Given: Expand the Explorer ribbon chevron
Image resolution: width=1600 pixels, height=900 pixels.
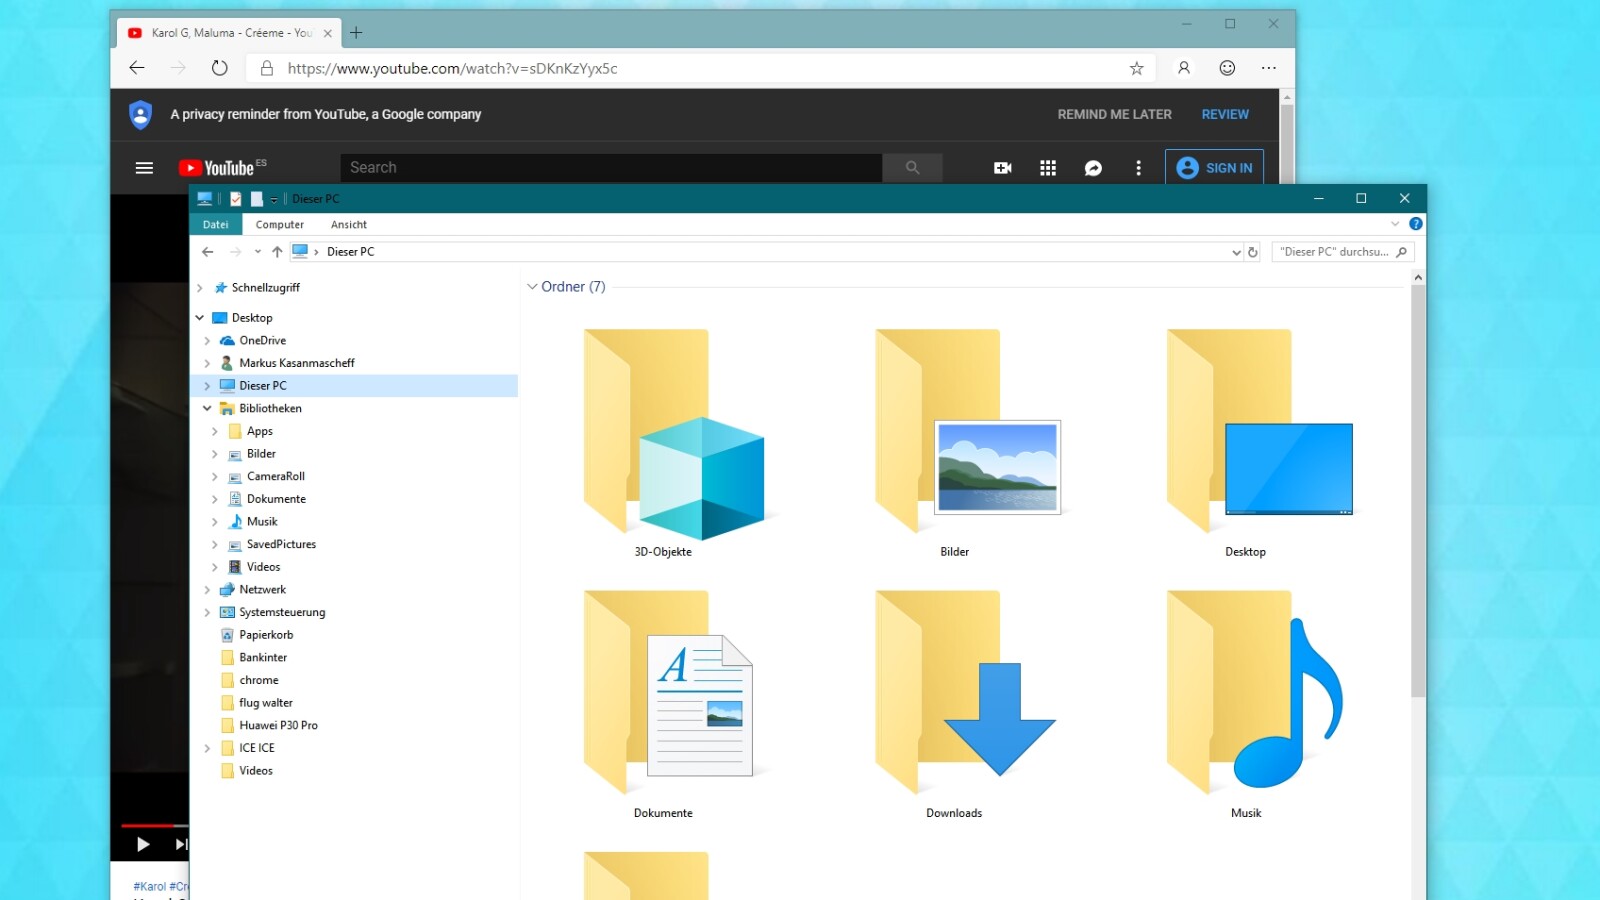Looking at the screenshot, I should point(1395,224).
